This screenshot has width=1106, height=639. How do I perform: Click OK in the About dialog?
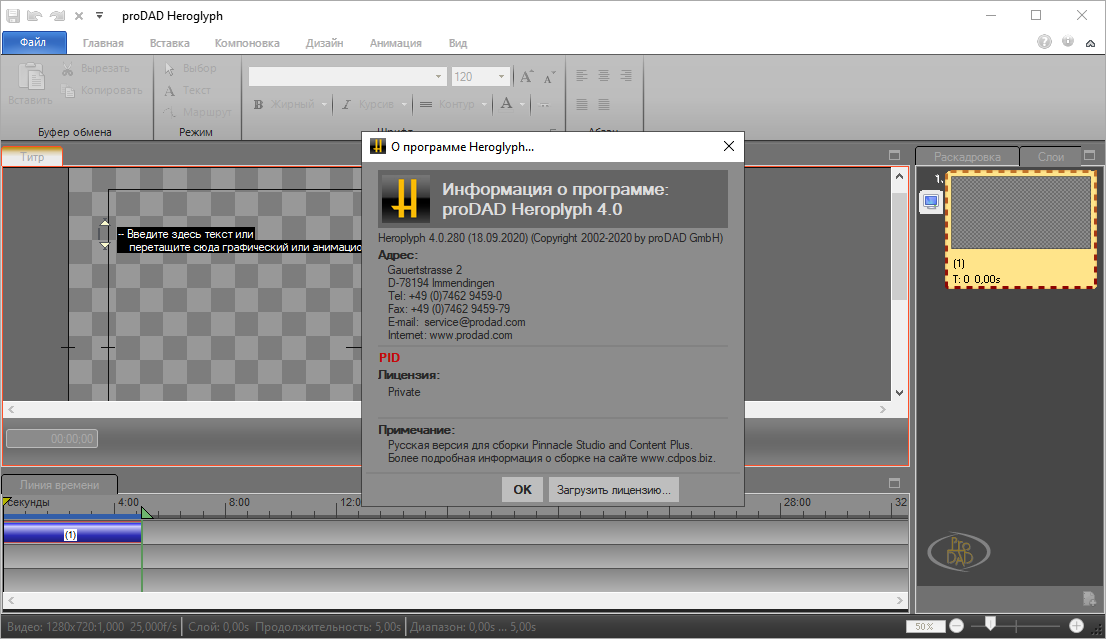click(x=523, y=489)
